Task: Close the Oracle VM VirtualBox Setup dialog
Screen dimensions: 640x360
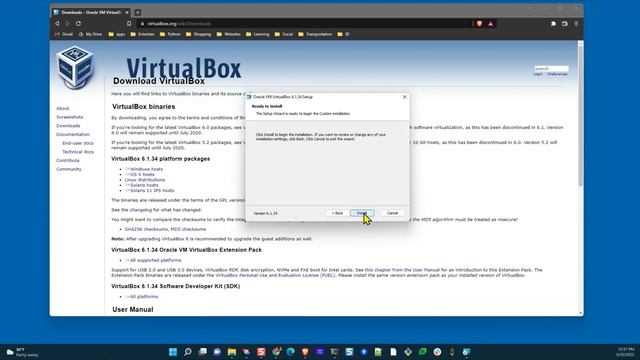Action: point(404,97)
